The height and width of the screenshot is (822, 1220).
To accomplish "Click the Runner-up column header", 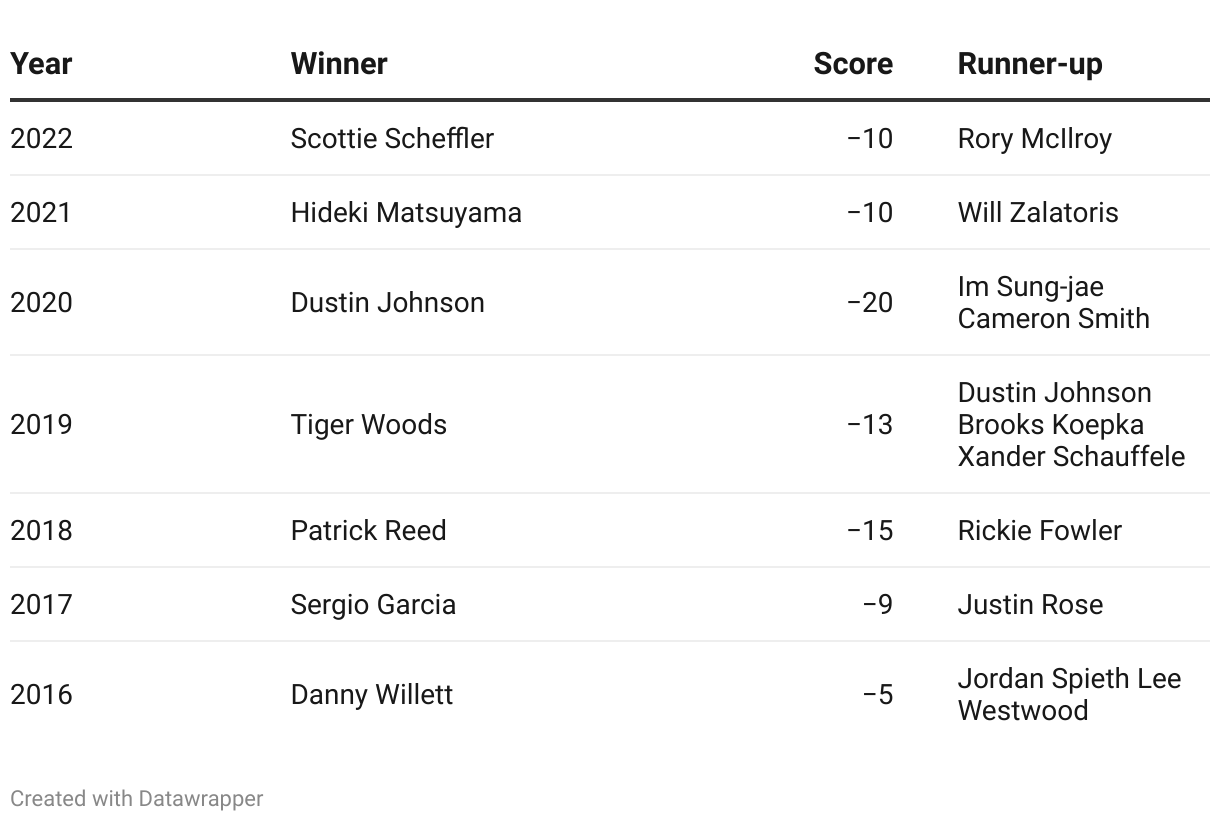I will (1030, 64).
